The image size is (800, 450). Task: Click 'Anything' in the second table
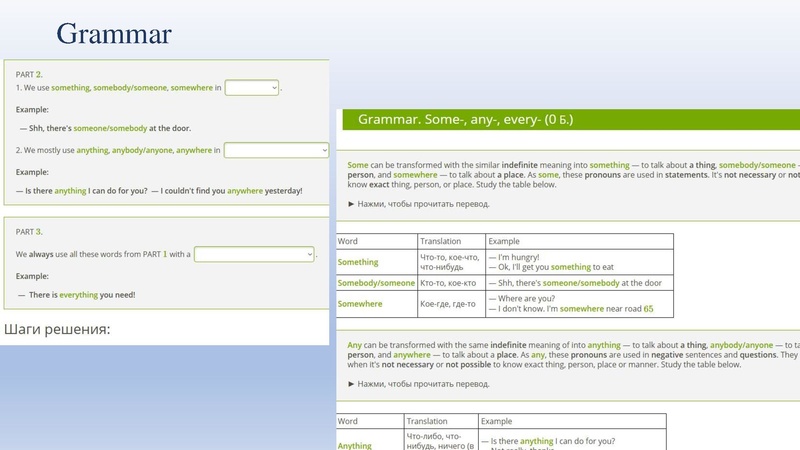pos(354,445)
